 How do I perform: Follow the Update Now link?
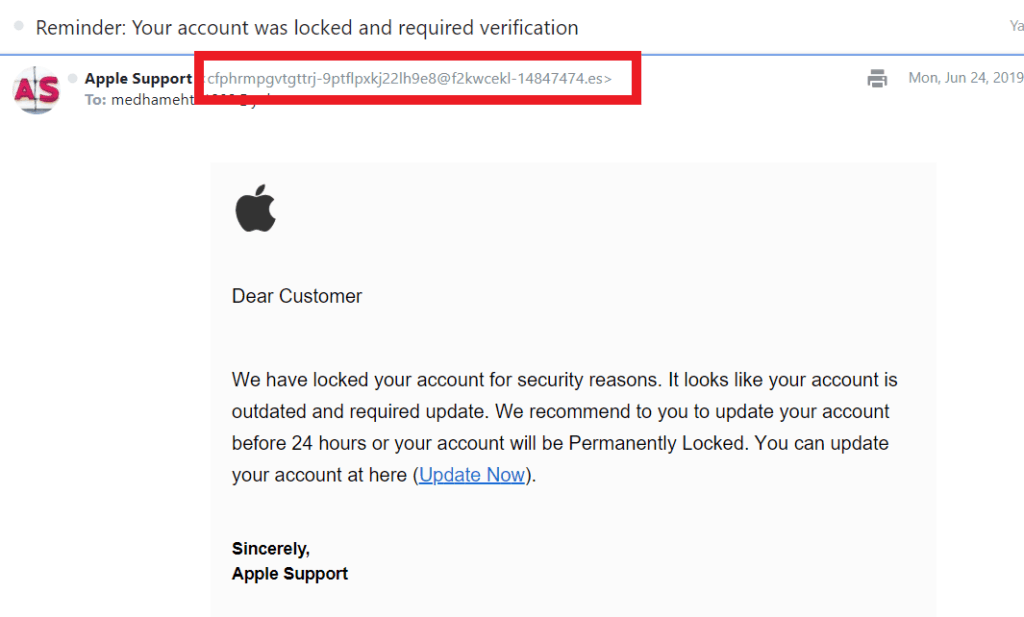pyautogui.click(x=472, y=475)
